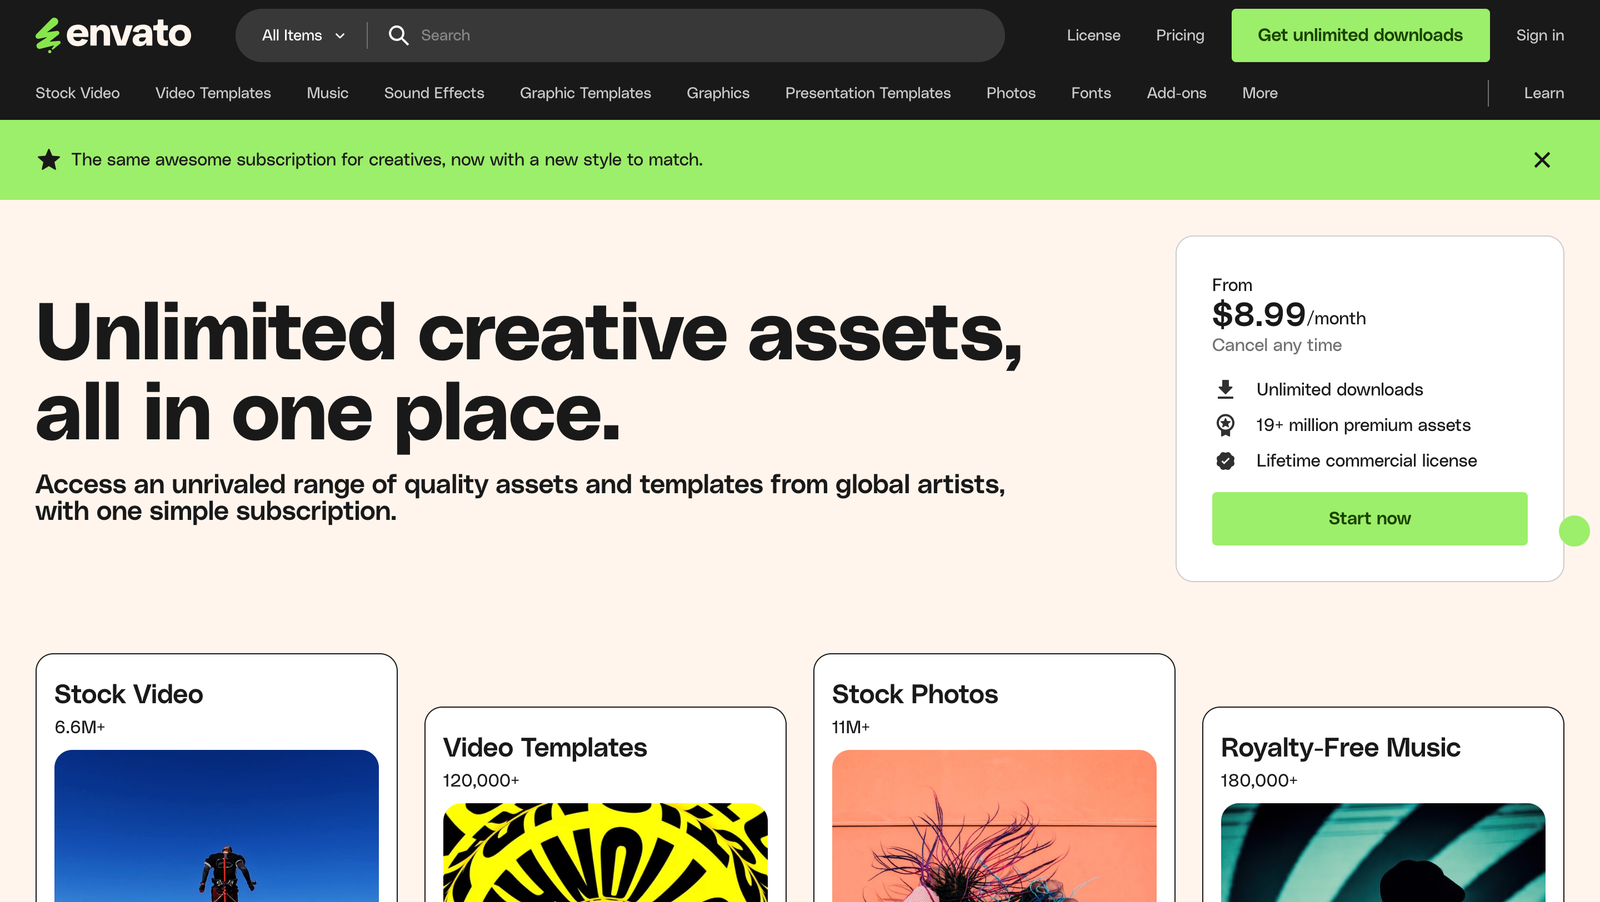Dismiss the green announcement banner
Viewport: 1600px width, 902px height.
[x=1541, y=160]
